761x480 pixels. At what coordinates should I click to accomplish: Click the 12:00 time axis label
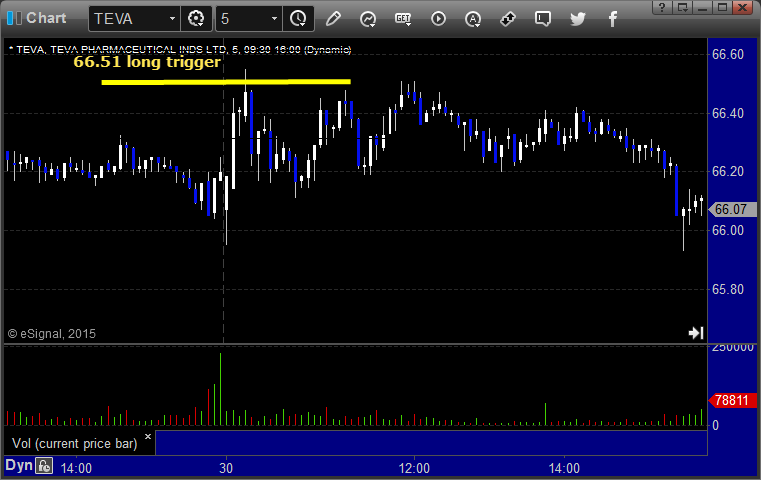414,468
